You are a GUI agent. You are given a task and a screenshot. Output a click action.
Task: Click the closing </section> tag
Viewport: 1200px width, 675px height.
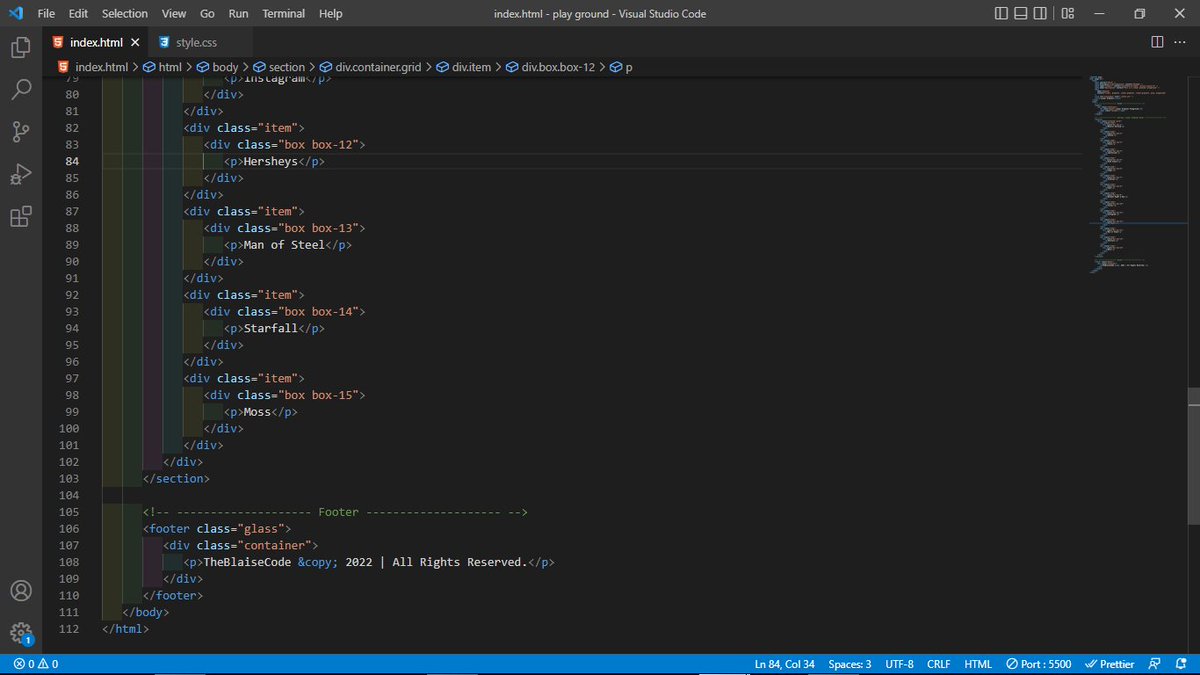point(176,478)
